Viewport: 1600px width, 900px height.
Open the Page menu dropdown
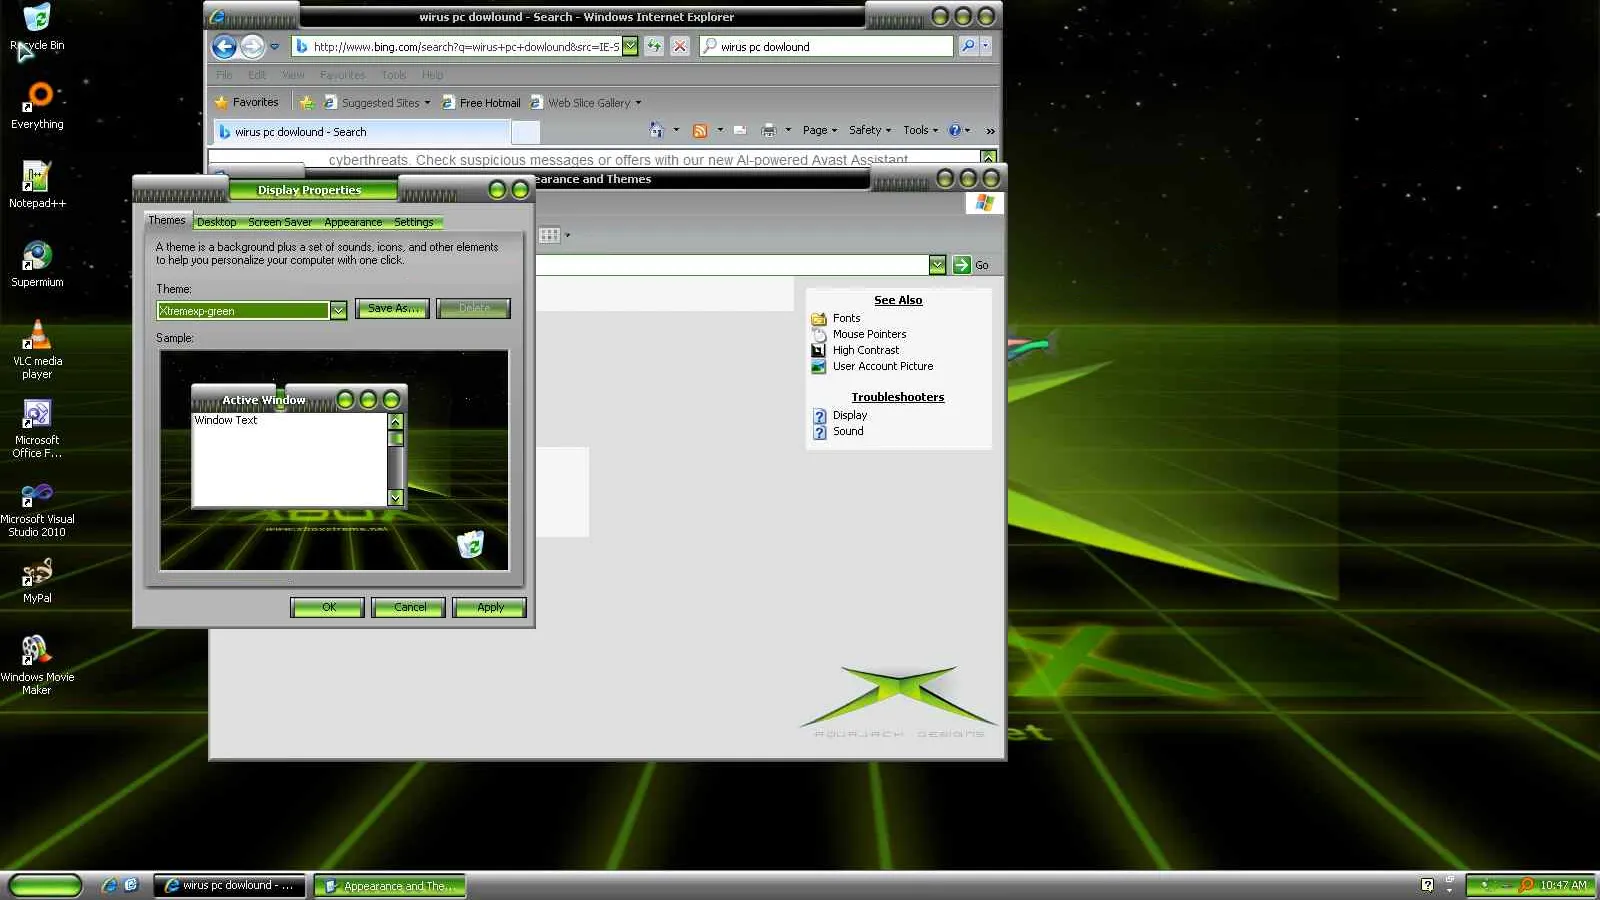point(820,130)
